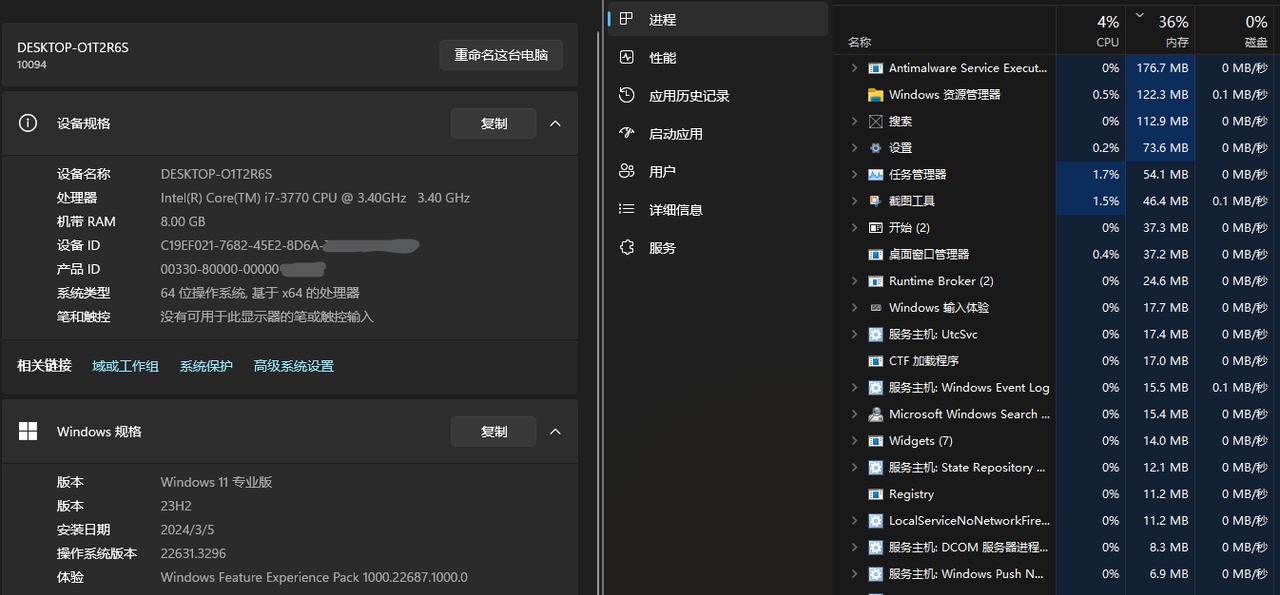The height and width of the screenshot is (595, 1280).
Task: Expand the Runtime Broker (2) group
Action: [854, 281]
